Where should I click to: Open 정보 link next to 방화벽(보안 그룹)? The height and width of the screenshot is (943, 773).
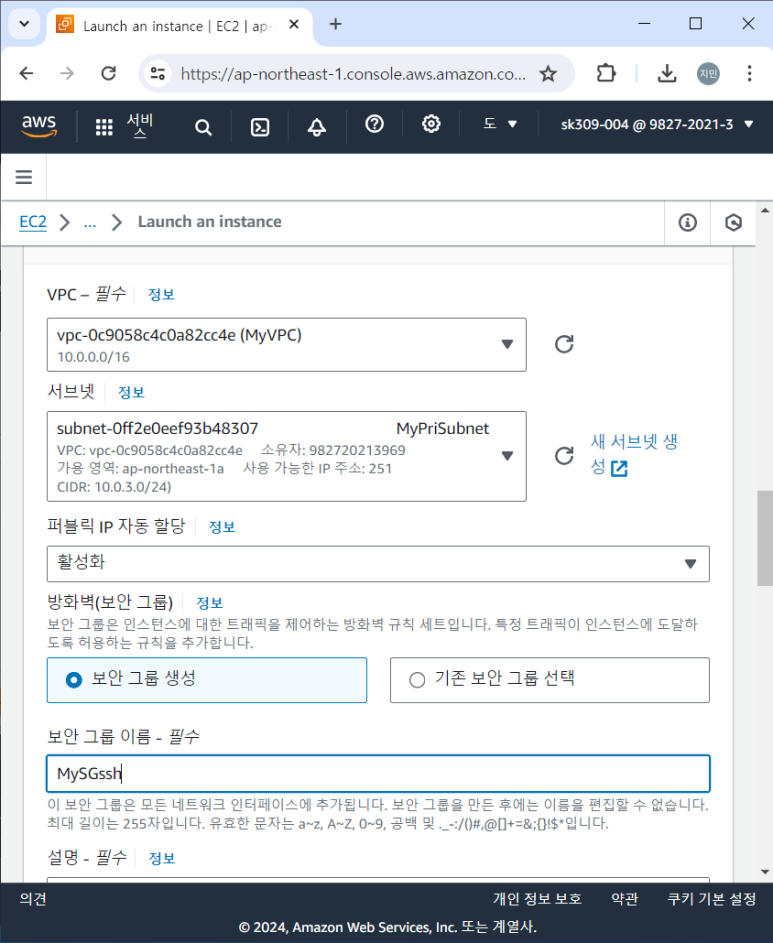coord(209,603)
